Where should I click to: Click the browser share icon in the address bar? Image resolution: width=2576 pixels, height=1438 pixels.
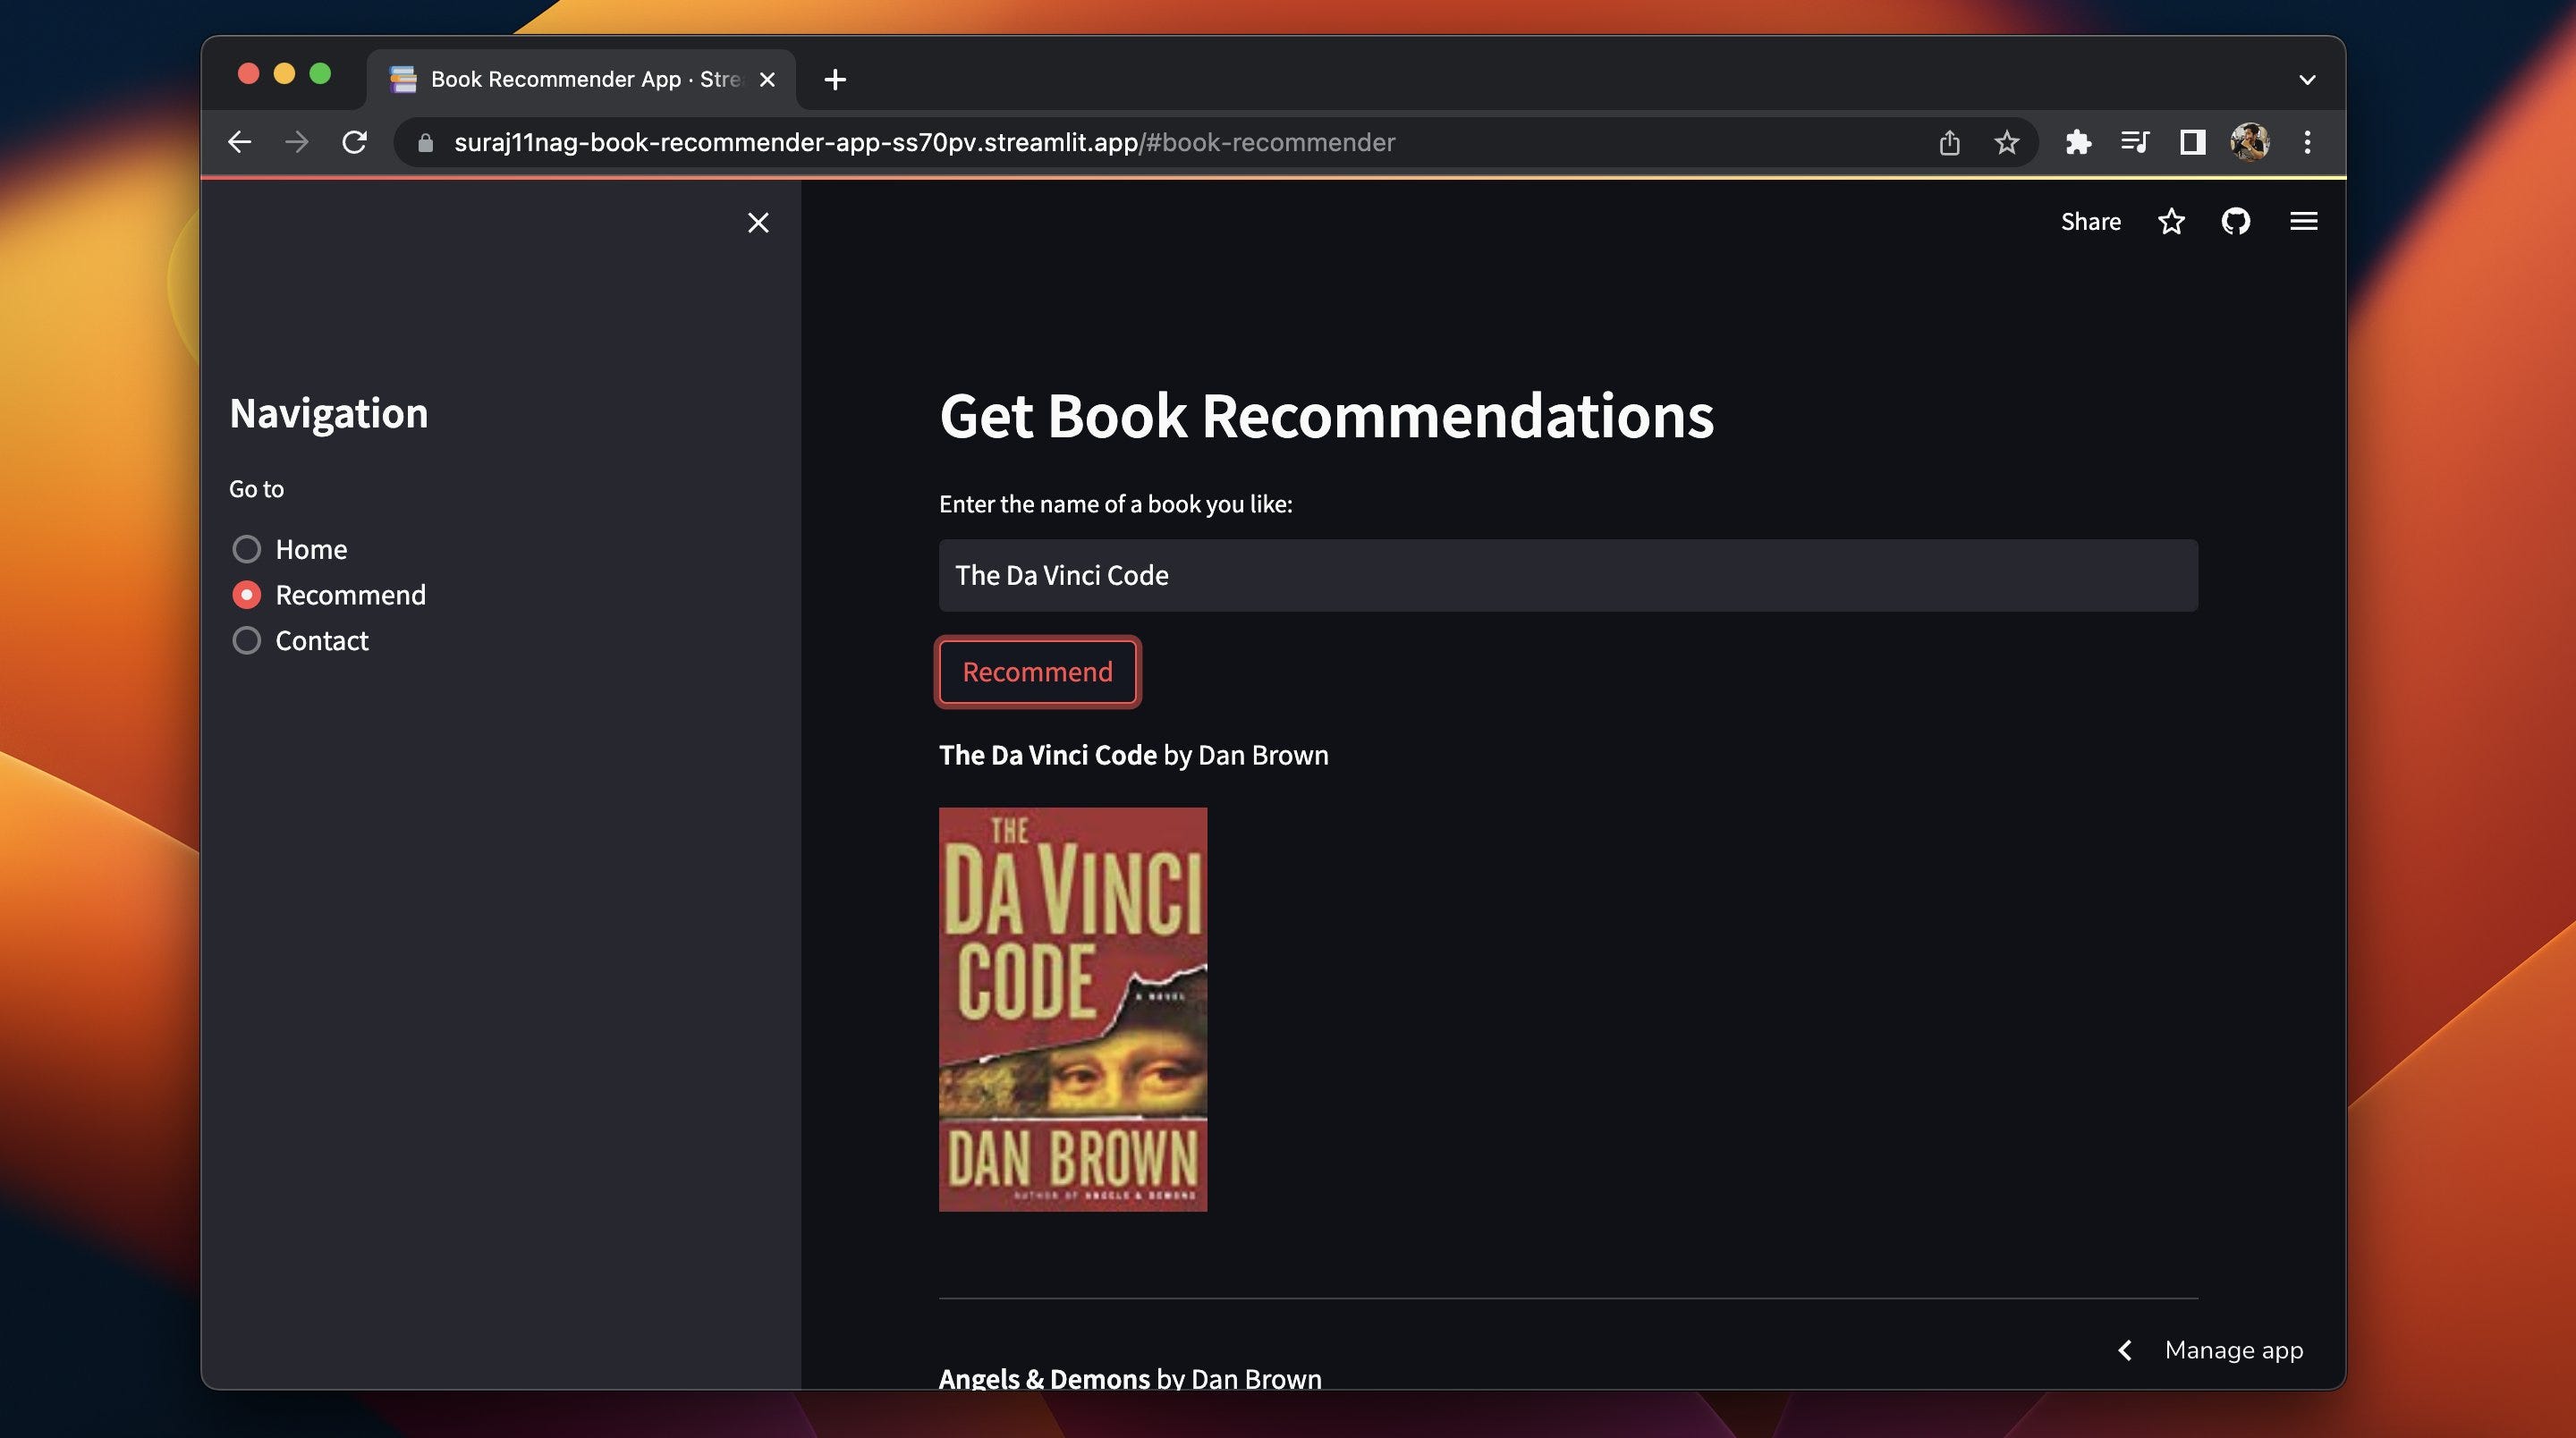pos(1948,142)
